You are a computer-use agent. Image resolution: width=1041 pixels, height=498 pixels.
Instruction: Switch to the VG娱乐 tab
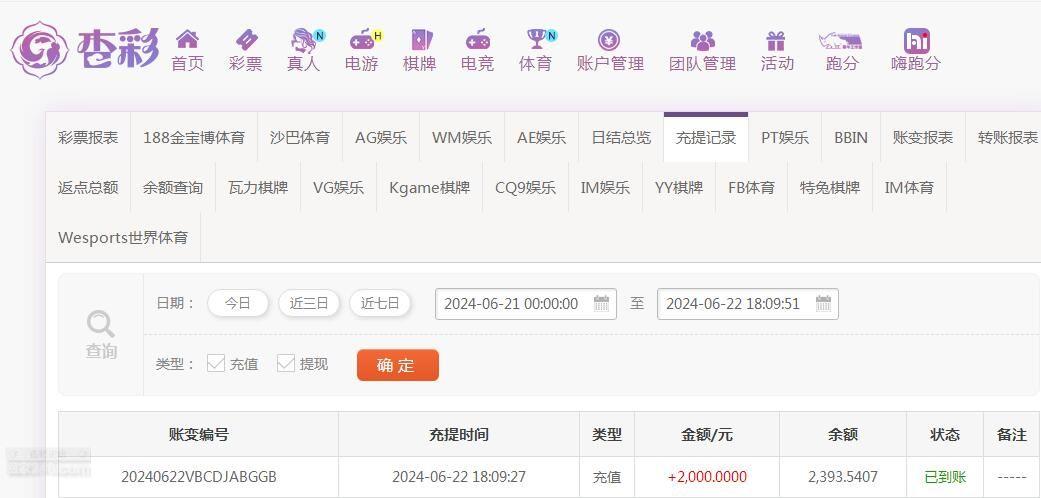(x=339, y=188)
